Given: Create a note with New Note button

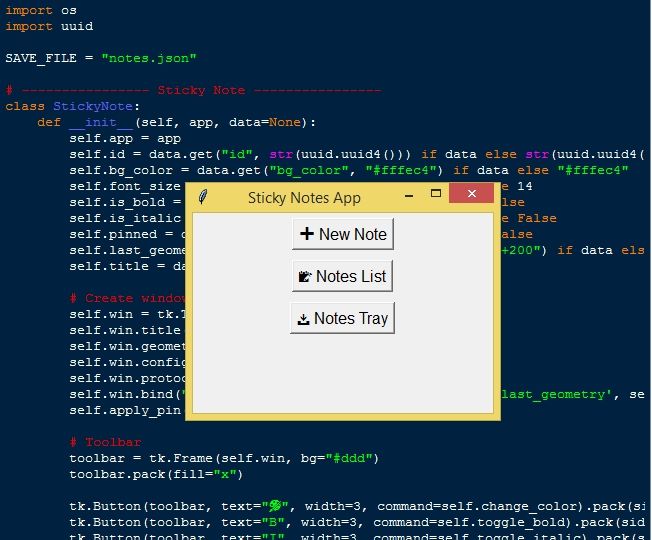Looking at the screenshot, I should (342, 234).
